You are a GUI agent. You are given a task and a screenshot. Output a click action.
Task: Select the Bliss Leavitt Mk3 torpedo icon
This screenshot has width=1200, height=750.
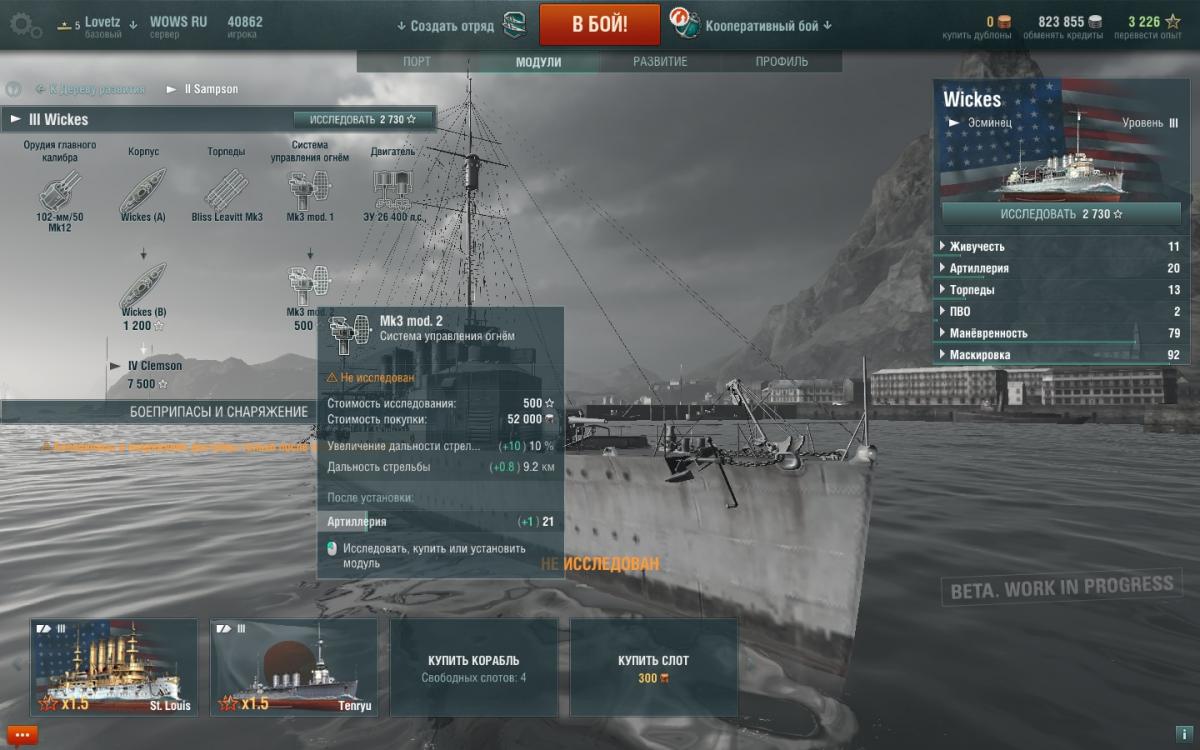click(x=226, y=189)
